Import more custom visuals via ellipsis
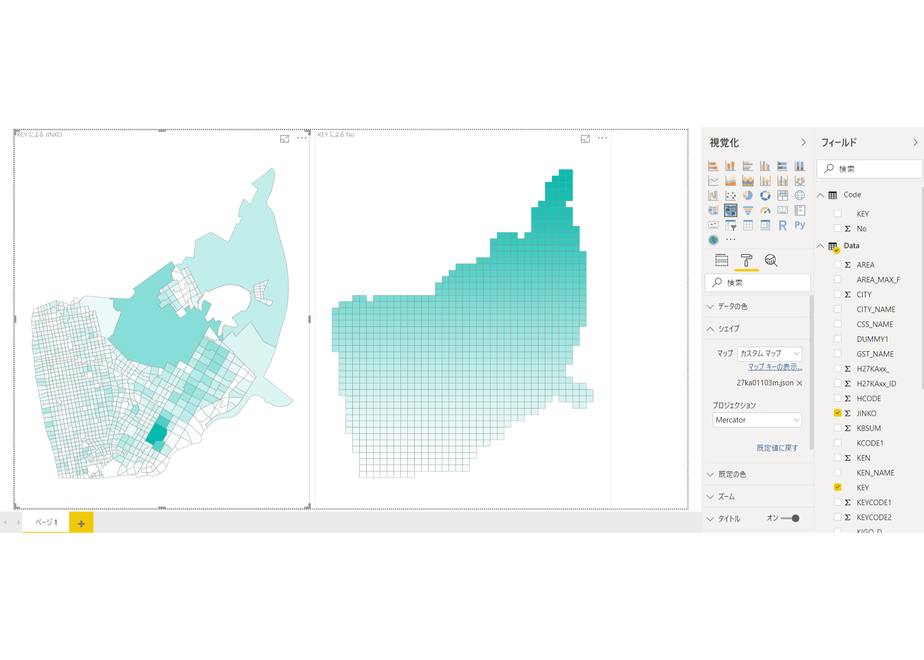Viewport: 924px width, 660px height. (731, 240)
